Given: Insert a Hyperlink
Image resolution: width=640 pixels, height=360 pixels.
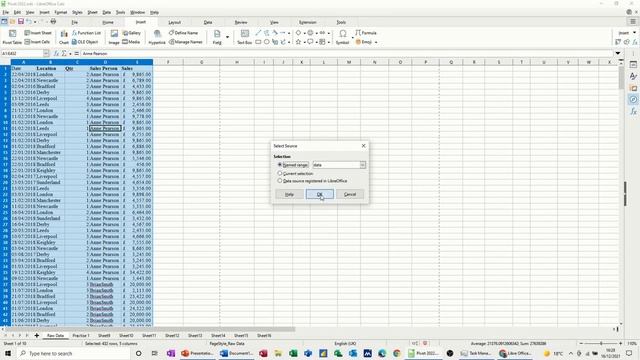Looking at the screenshot, I should click(x=157, y=37).
